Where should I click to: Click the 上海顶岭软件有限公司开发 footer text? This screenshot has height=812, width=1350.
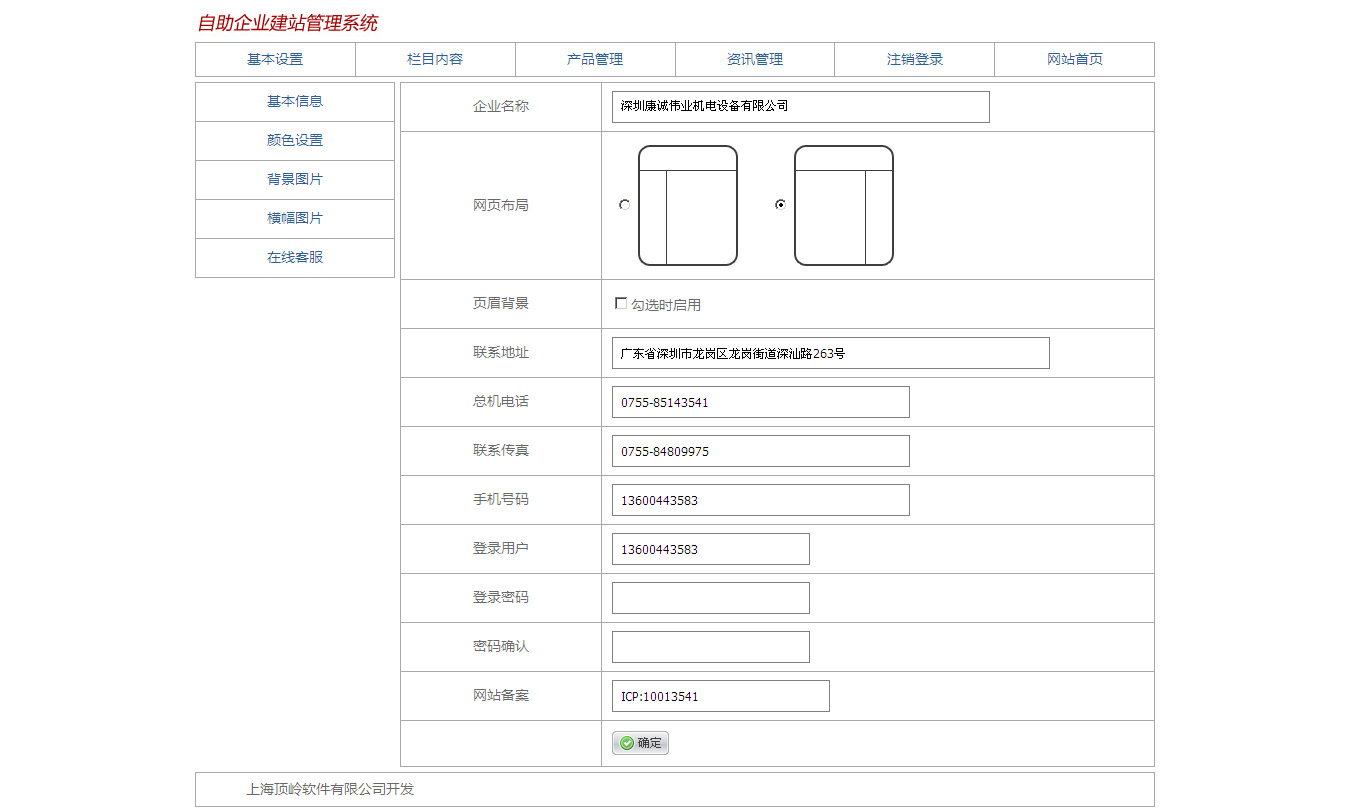330,789
